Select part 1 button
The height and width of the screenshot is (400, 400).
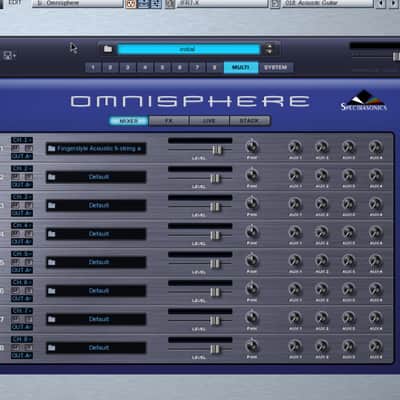[x=93, y=68]
